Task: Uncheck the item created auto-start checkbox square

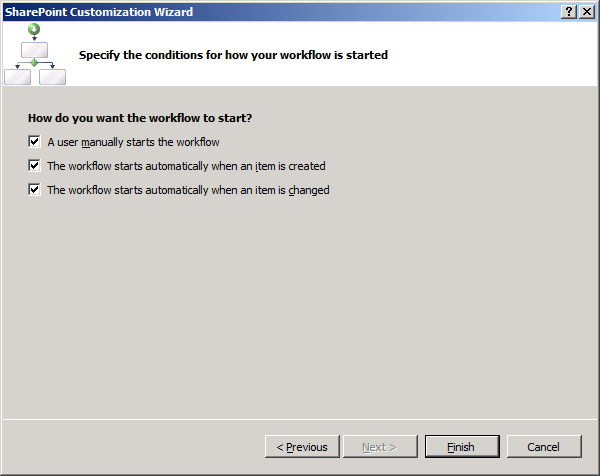Action: click(x=34, y=166)
